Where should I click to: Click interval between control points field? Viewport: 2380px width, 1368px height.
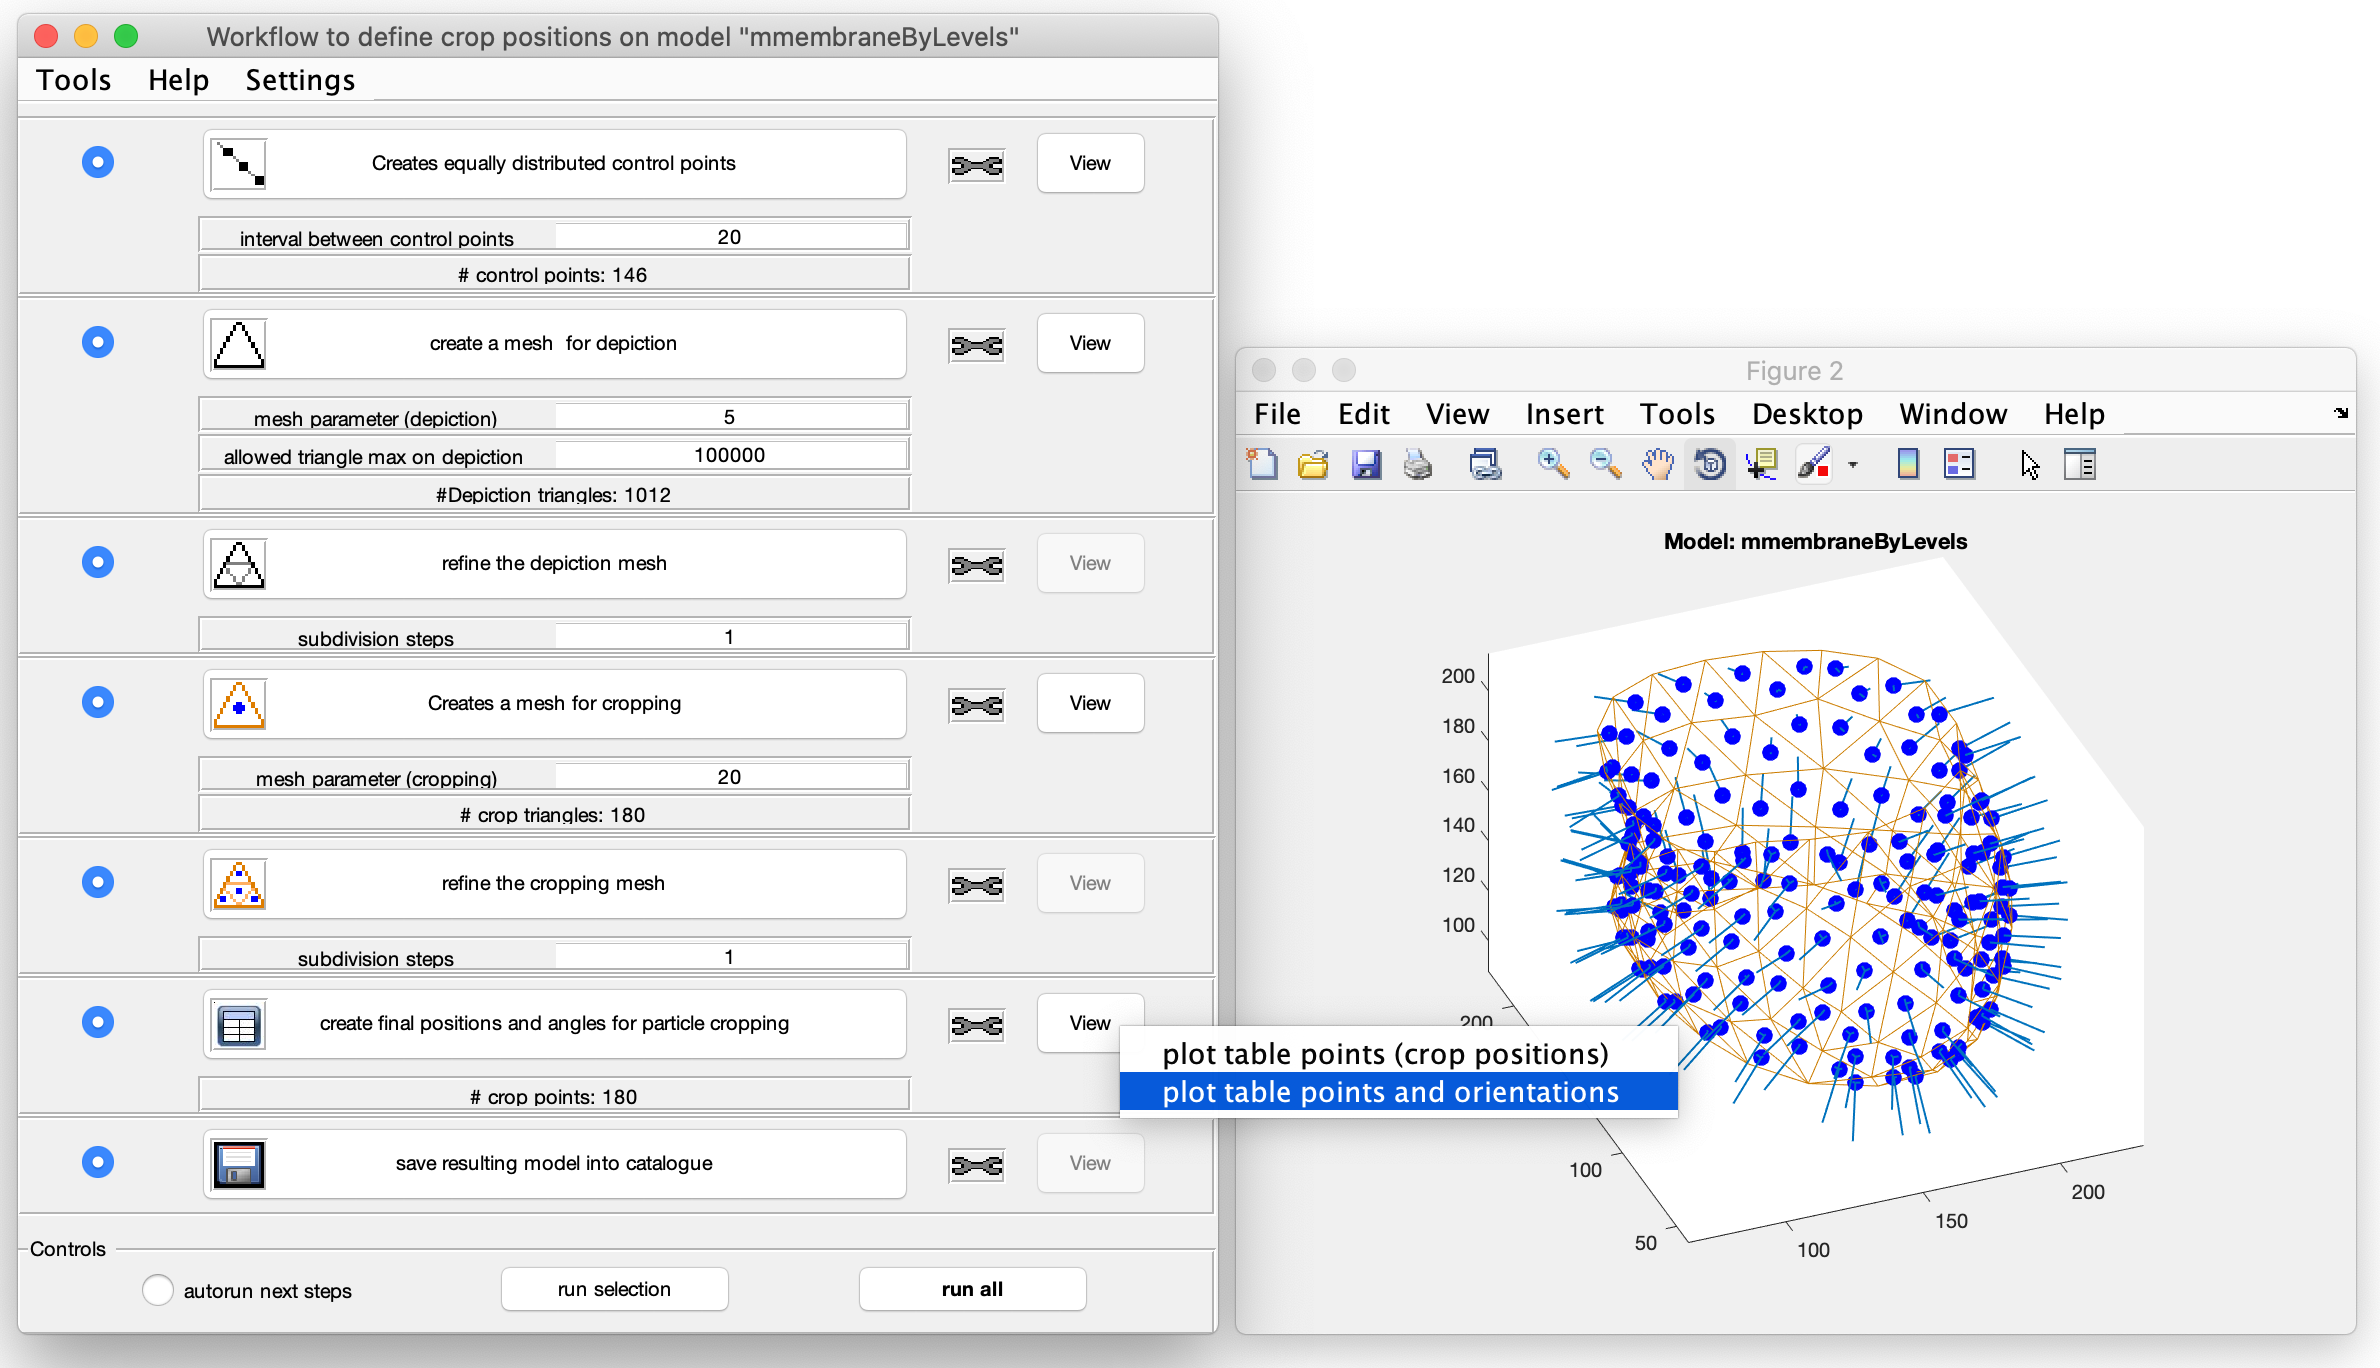(x=731, y=237)
